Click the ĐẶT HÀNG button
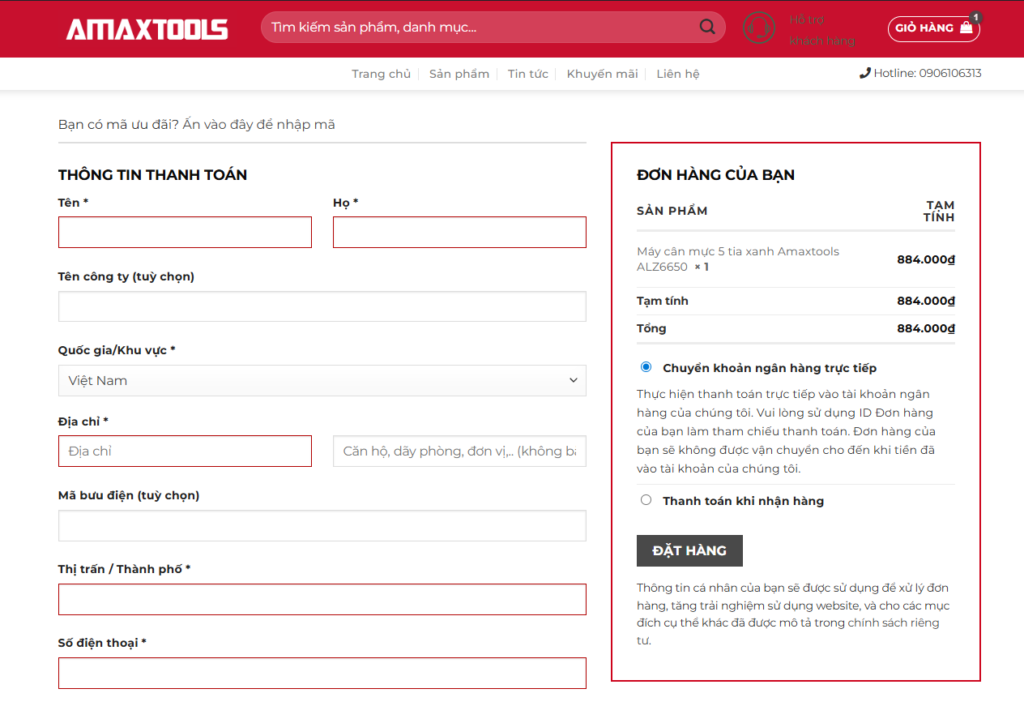This screenshot has height=706, width=1024. [x=690, y=551]
